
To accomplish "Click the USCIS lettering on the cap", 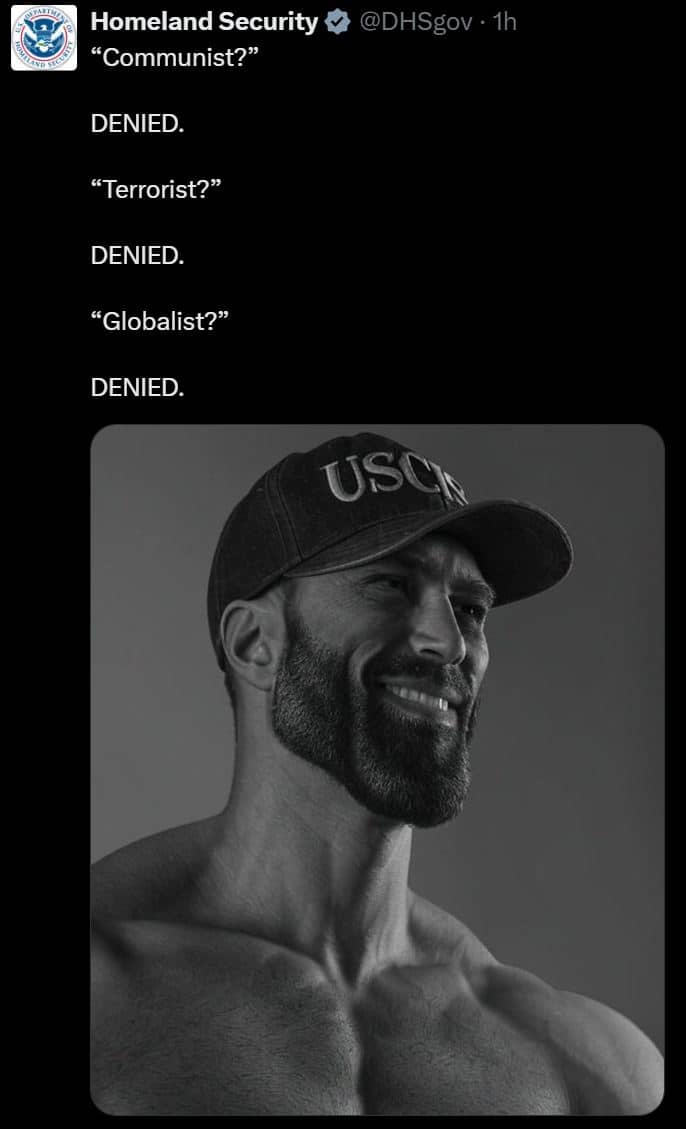I will click(x=394, y=480).
